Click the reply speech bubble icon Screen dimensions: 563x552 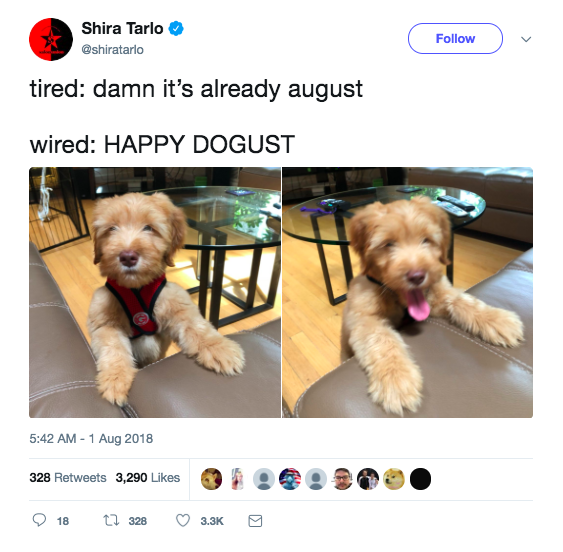point(39,520)
